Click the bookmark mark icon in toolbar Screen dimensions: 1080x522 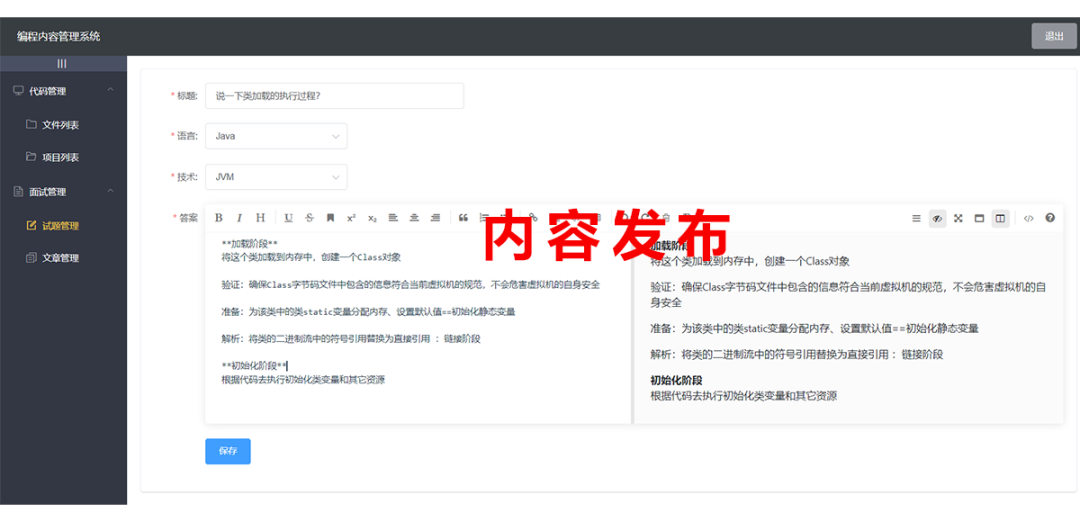[x=331, y=218]
